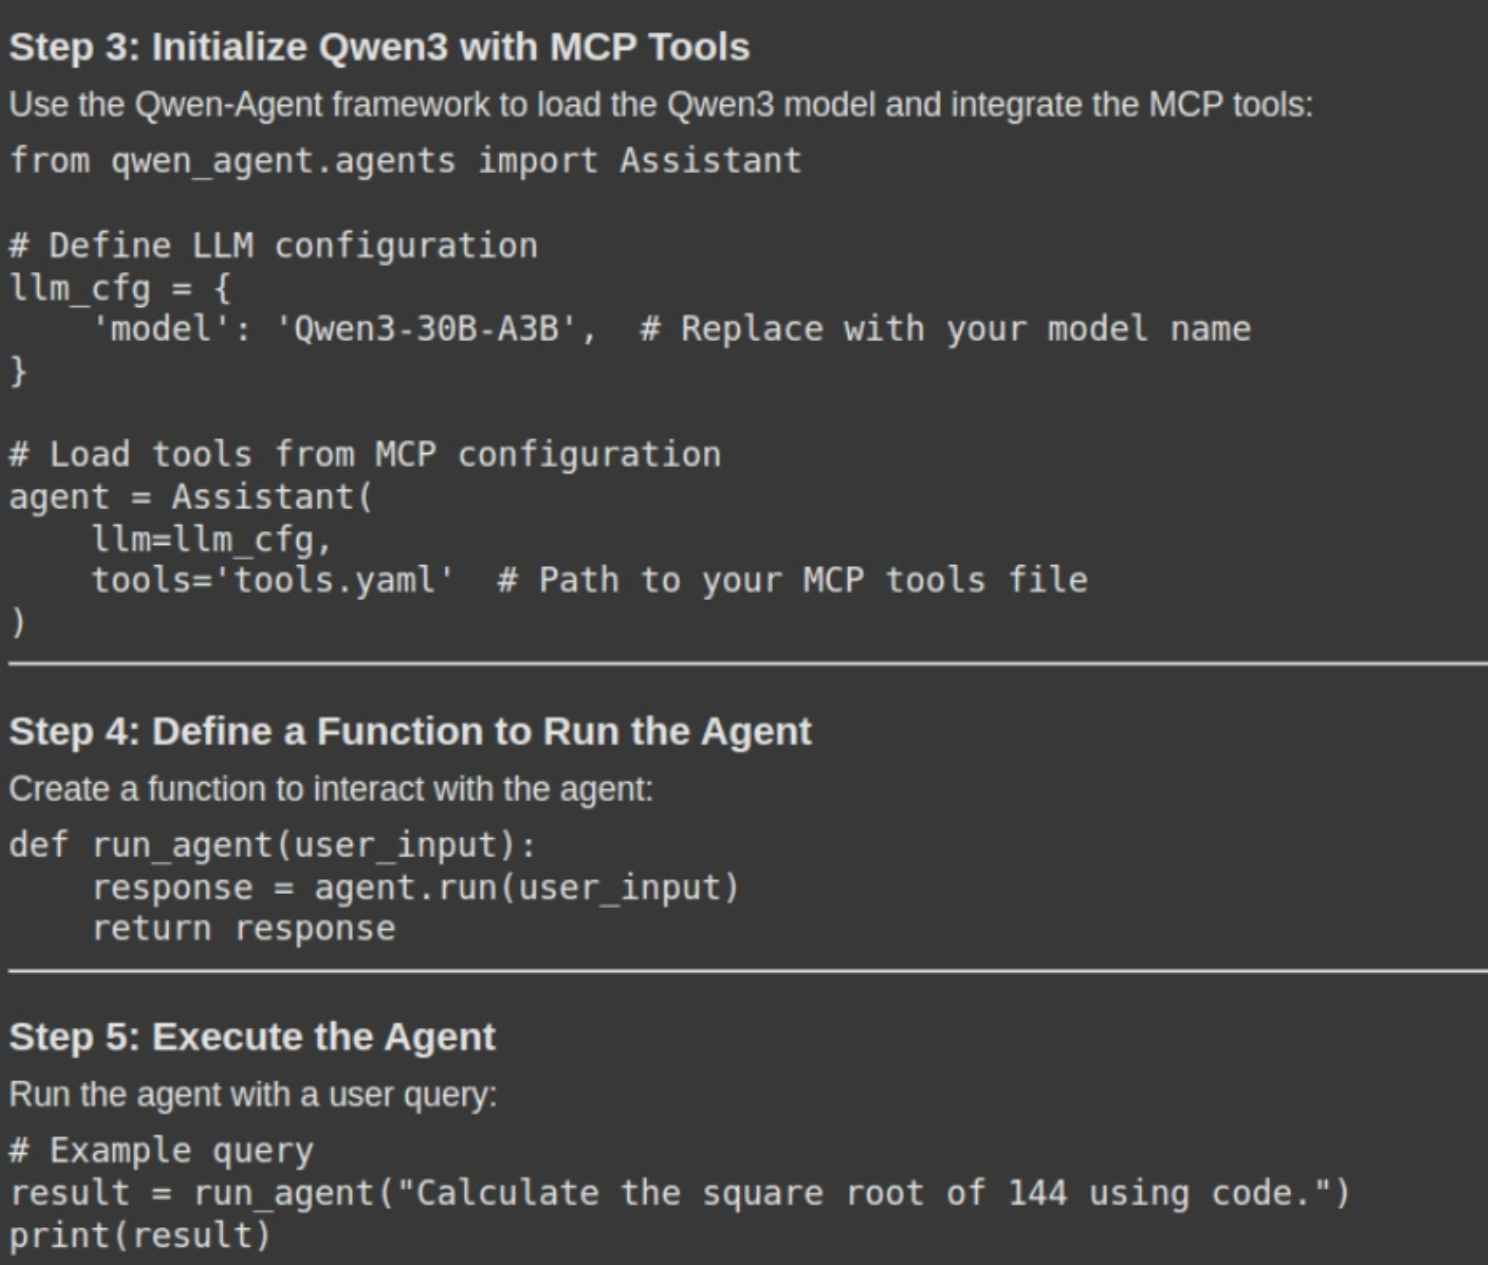Viewport: 1488px width, 1265px height.
Task: Click the llm_cfg assignment line
Action: pyautogui.click(x=120, y=288)
